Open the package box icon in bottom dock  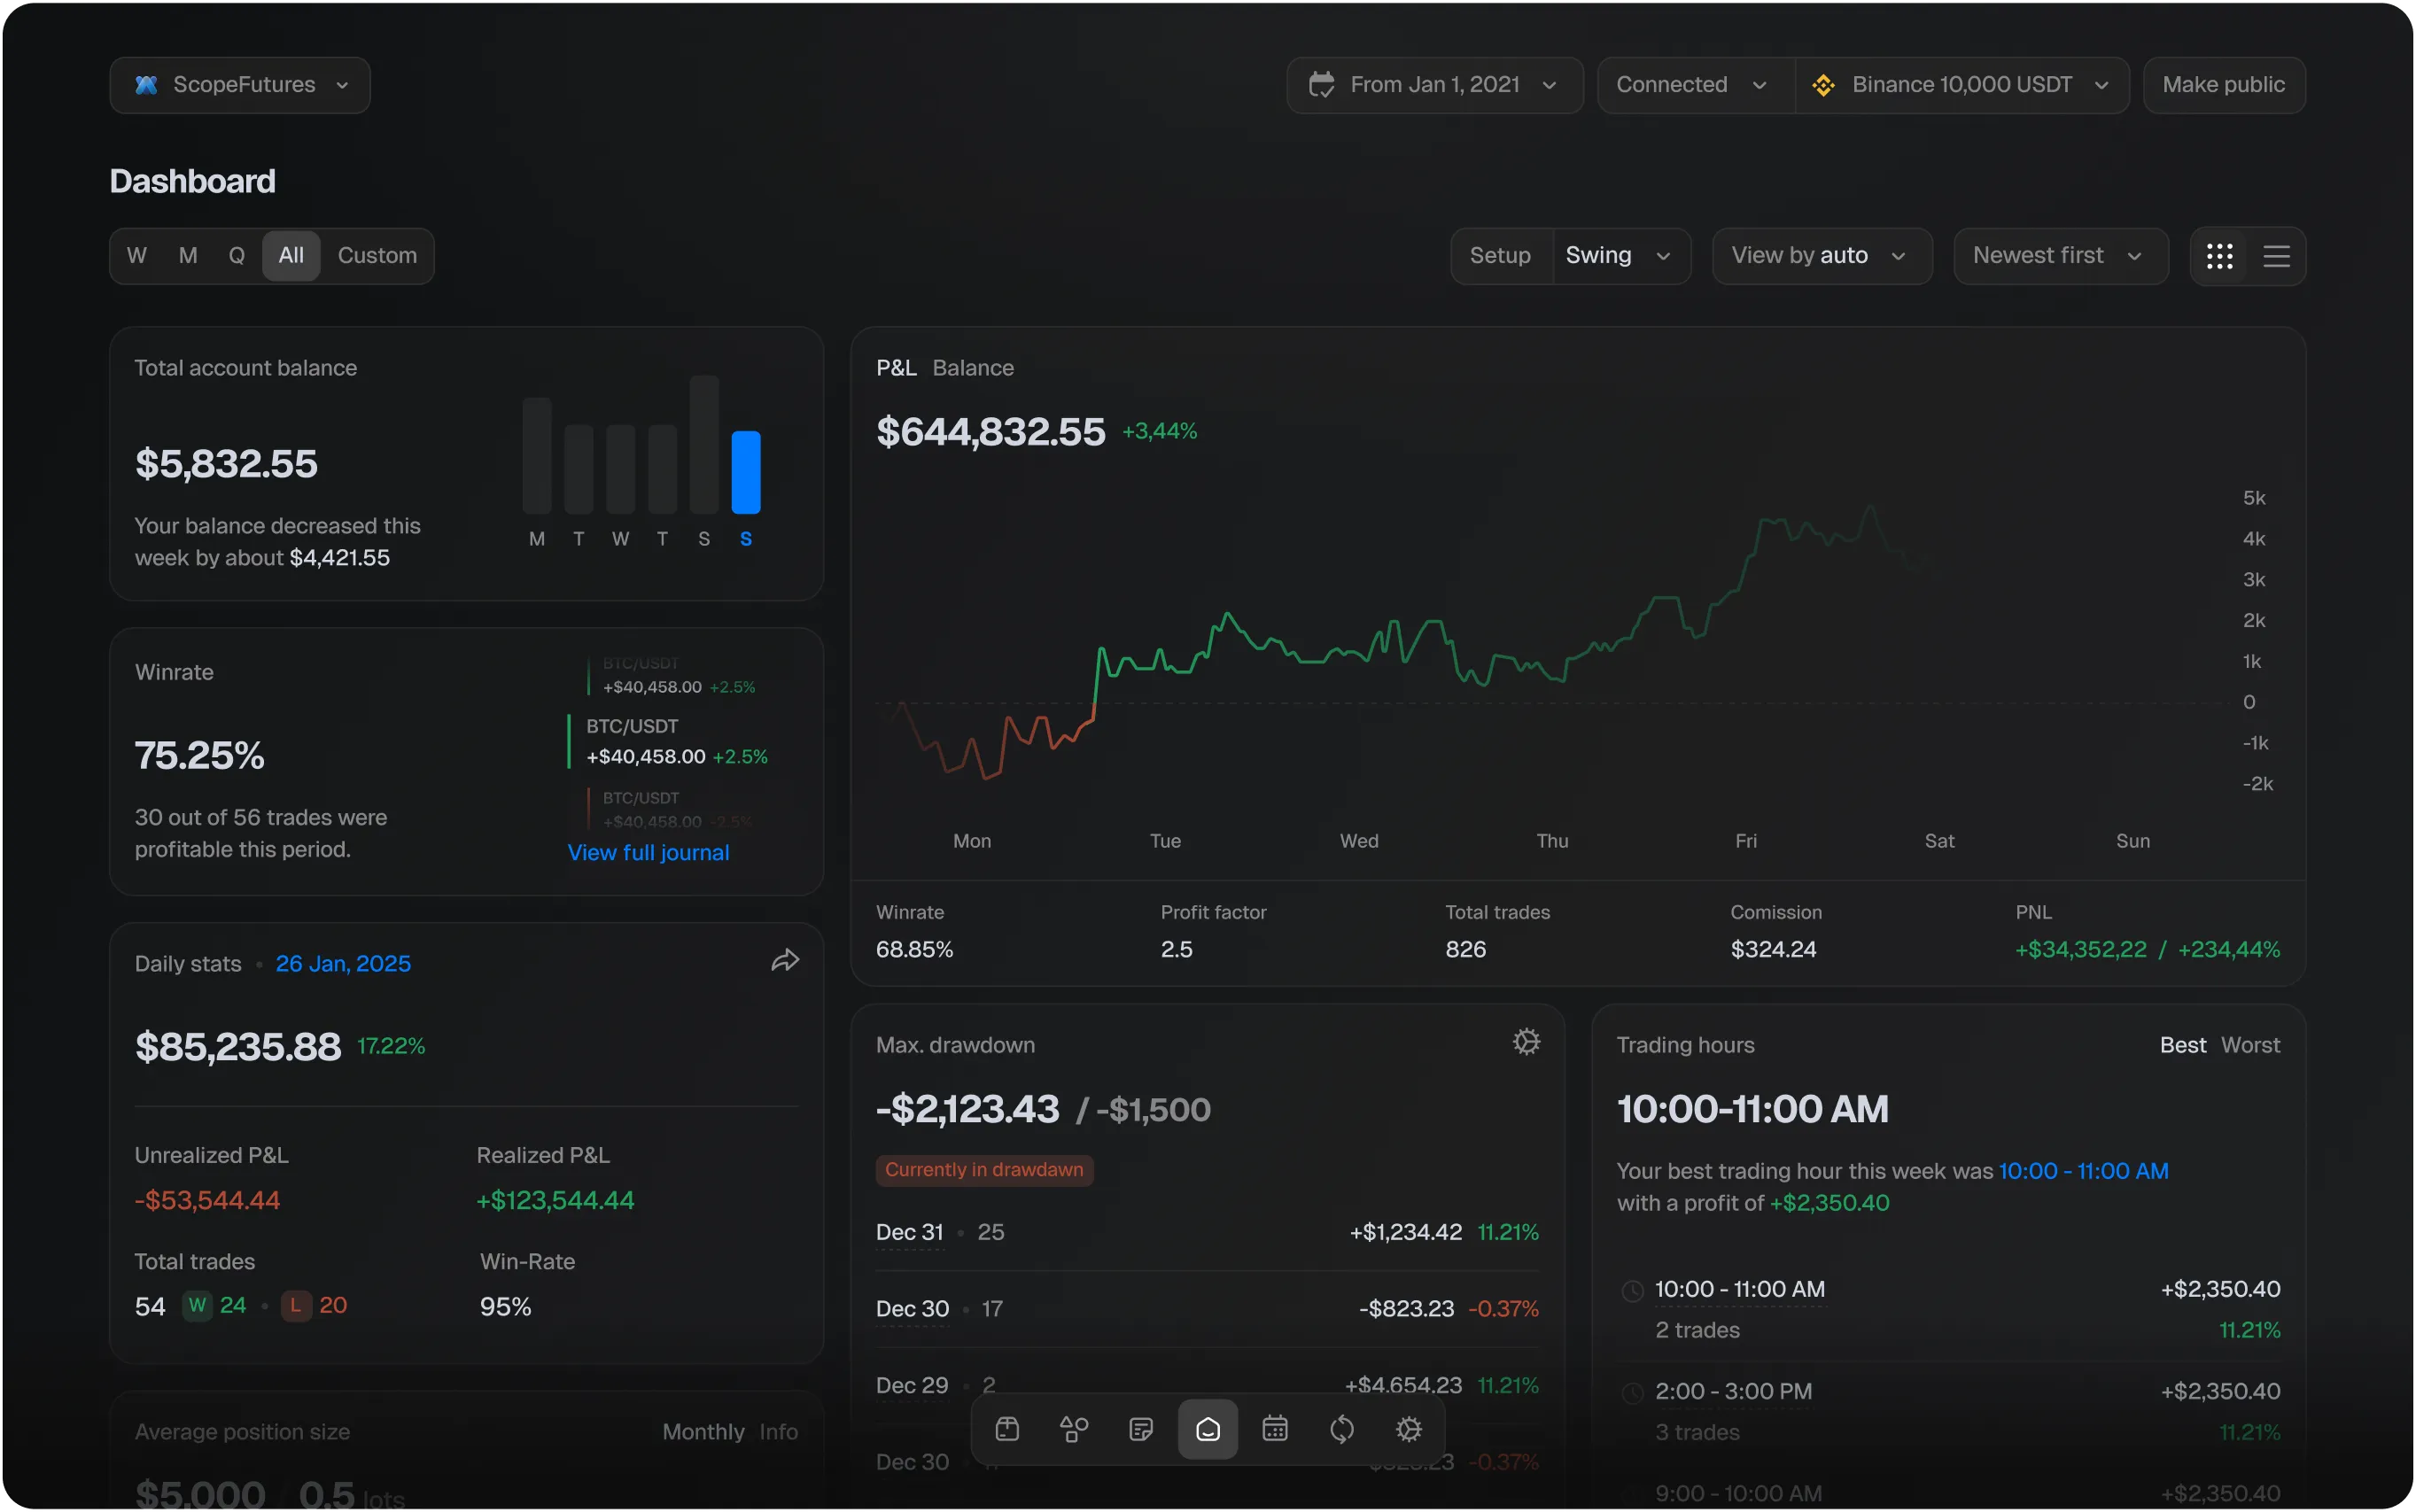click(1007, 1429)
